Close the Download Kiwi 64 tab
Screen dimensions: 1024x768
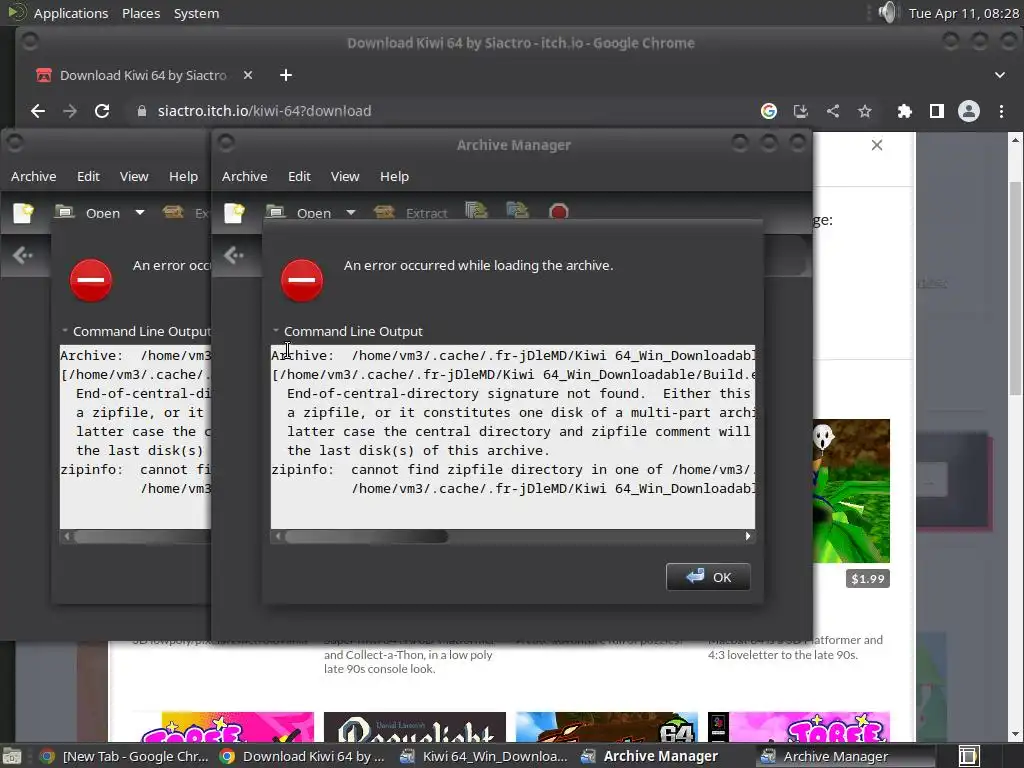248,75
